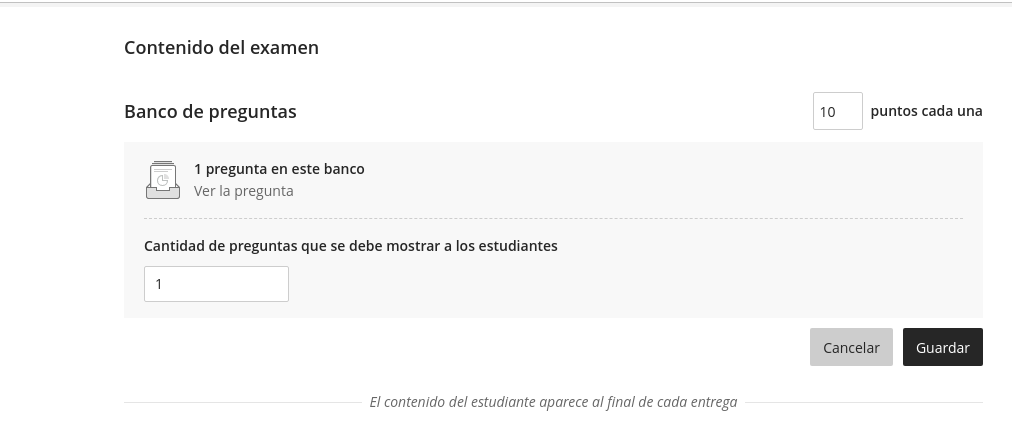
Task: Select the number of questions to show field
Action: (216, 284)
